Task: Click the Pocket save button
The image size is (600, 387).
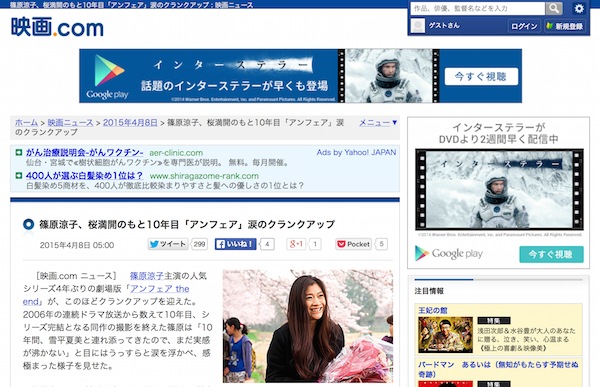Action: (x=354, y=244)
